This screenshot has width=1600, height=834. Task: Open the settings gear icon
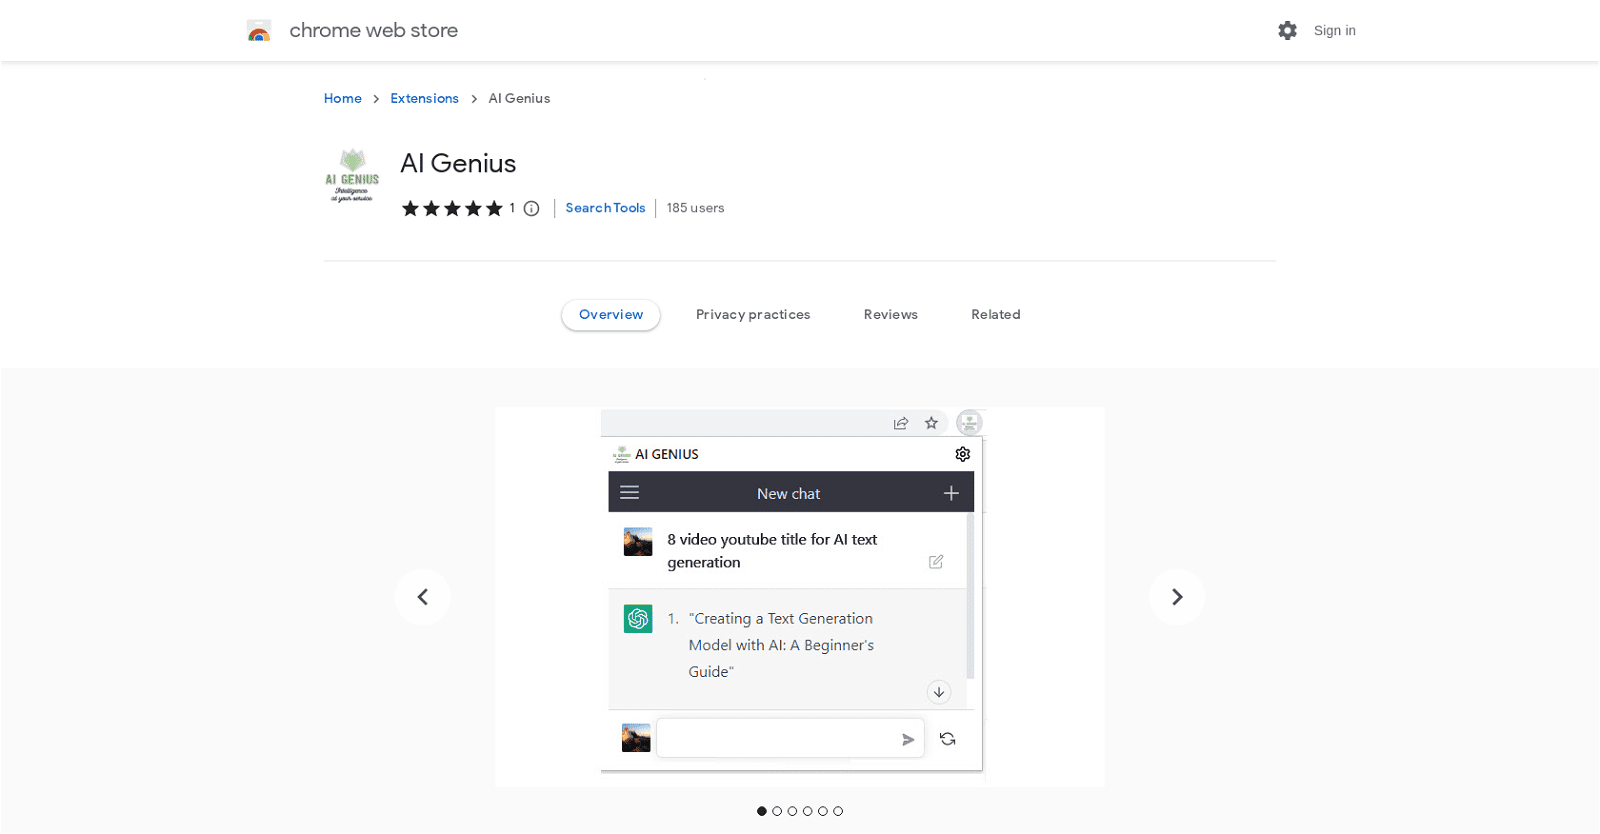tap(1287, 31)
